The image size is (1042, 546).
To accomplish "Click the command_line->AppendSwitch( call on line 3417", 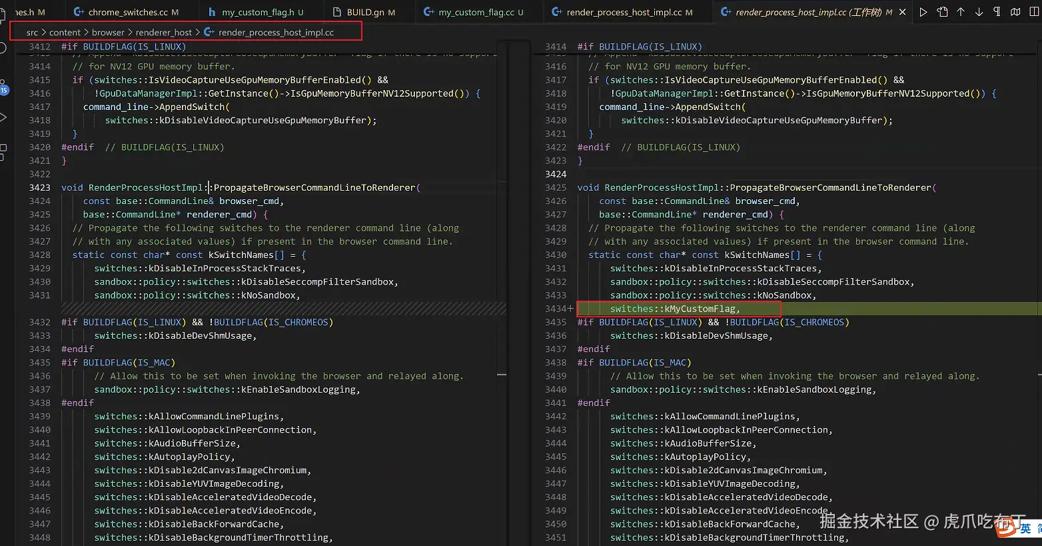I will pyautogui.click(x=156, y=107).
